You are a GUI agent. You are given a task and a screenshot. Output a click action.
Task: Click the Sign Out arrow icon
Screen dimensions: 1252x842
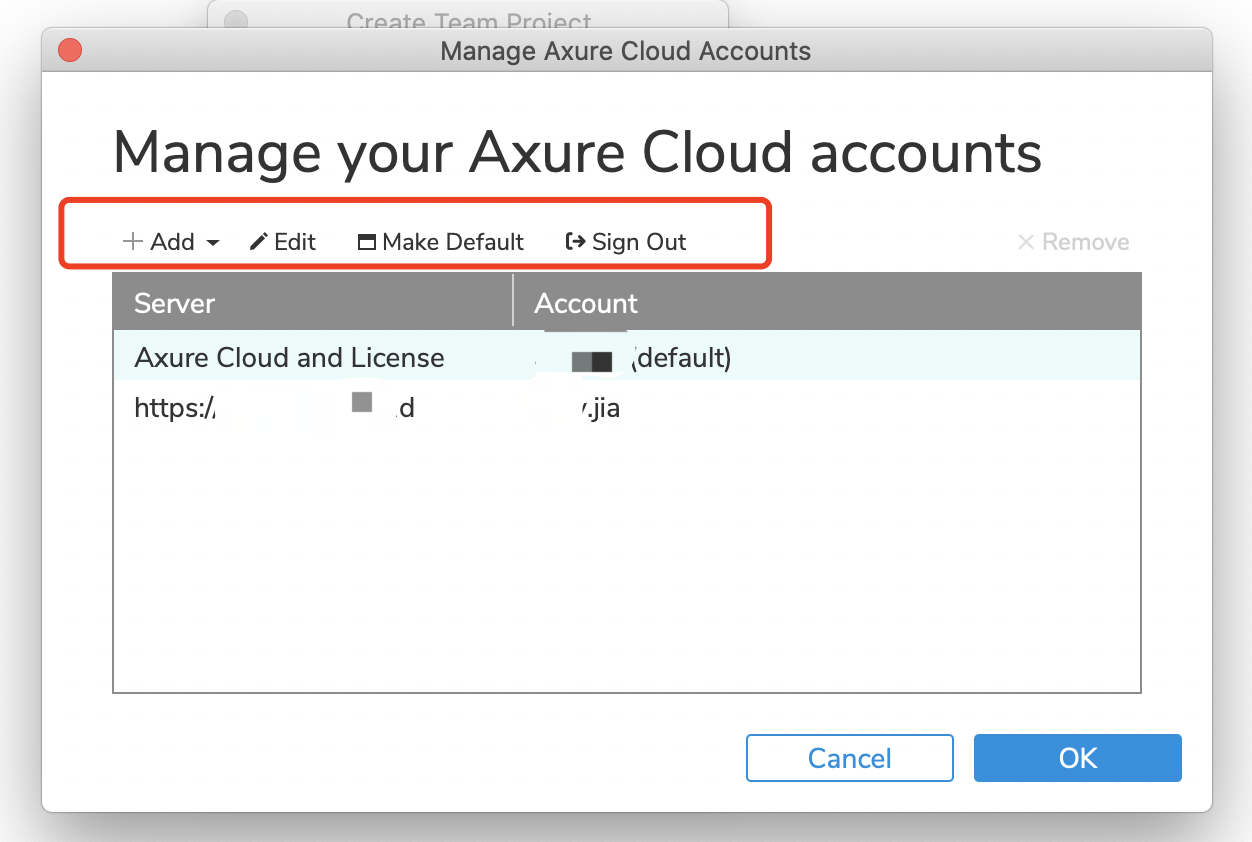click(575, 242)
